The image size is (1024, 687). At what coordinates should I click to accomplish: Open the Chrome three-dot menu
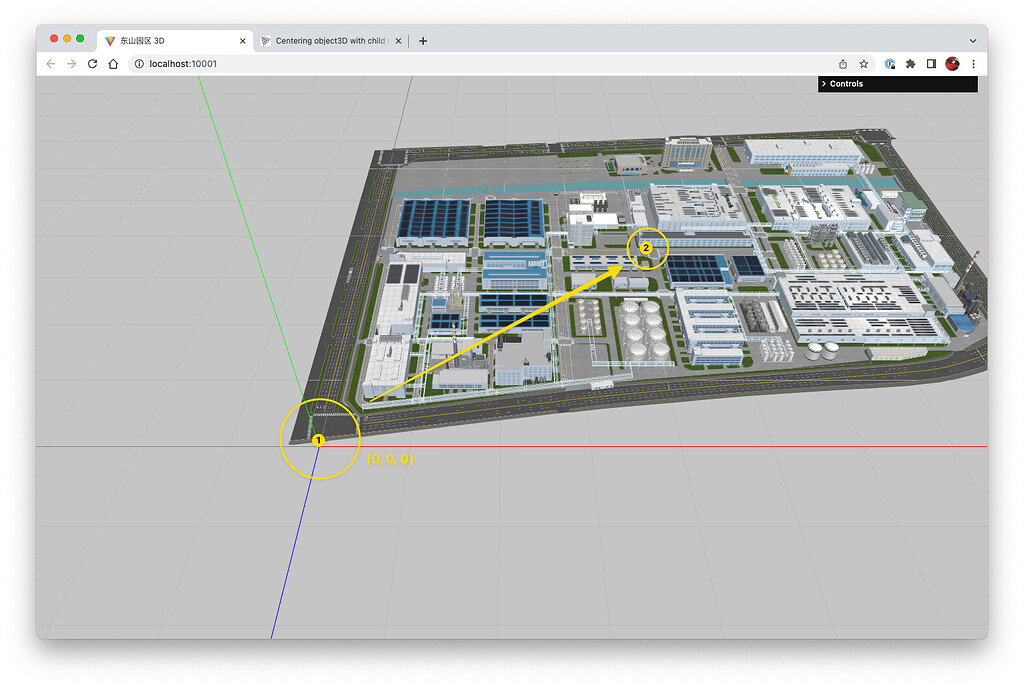point(973,63)
